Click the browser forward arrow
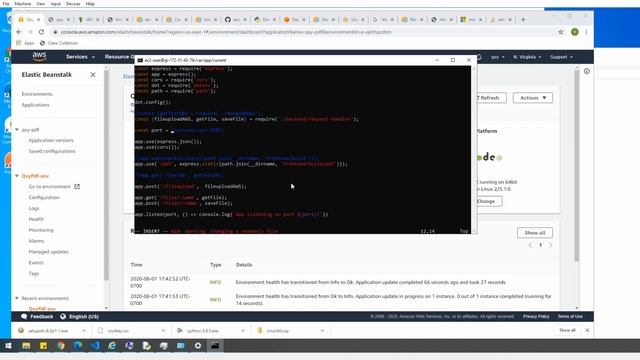640x360 pixels. click(x=30, y=32)
